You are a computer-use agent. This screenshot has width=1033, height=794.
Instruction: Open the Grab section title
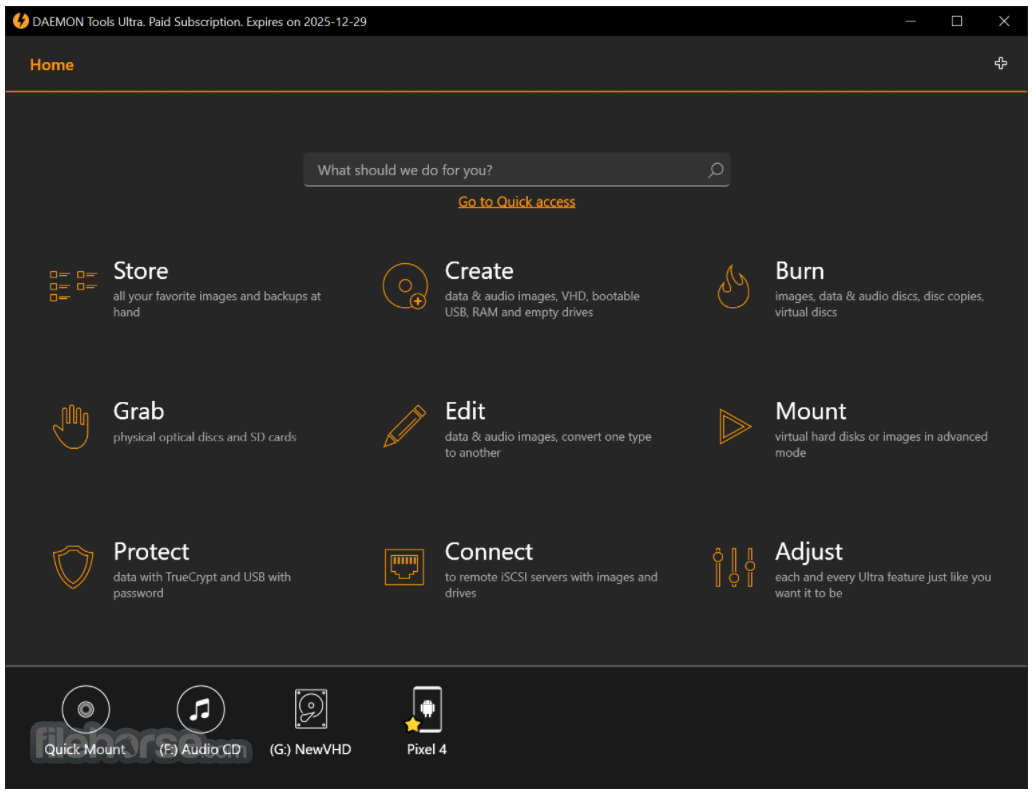(x=138, y=411)
